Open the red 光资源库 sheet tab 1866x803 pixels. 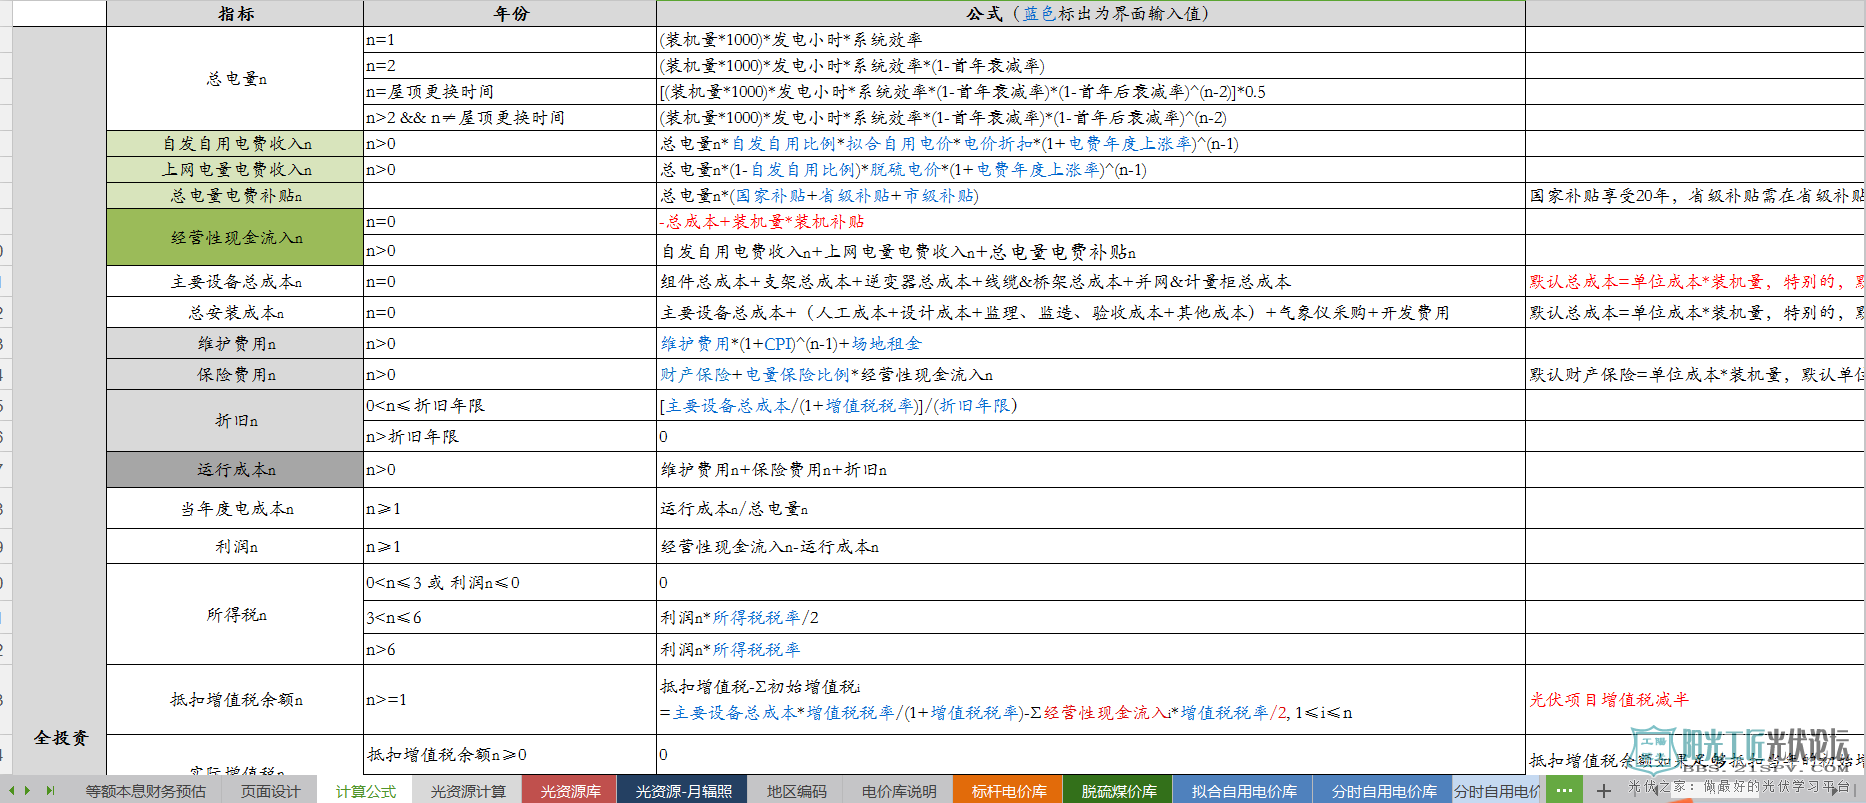[x=570, y=791]
